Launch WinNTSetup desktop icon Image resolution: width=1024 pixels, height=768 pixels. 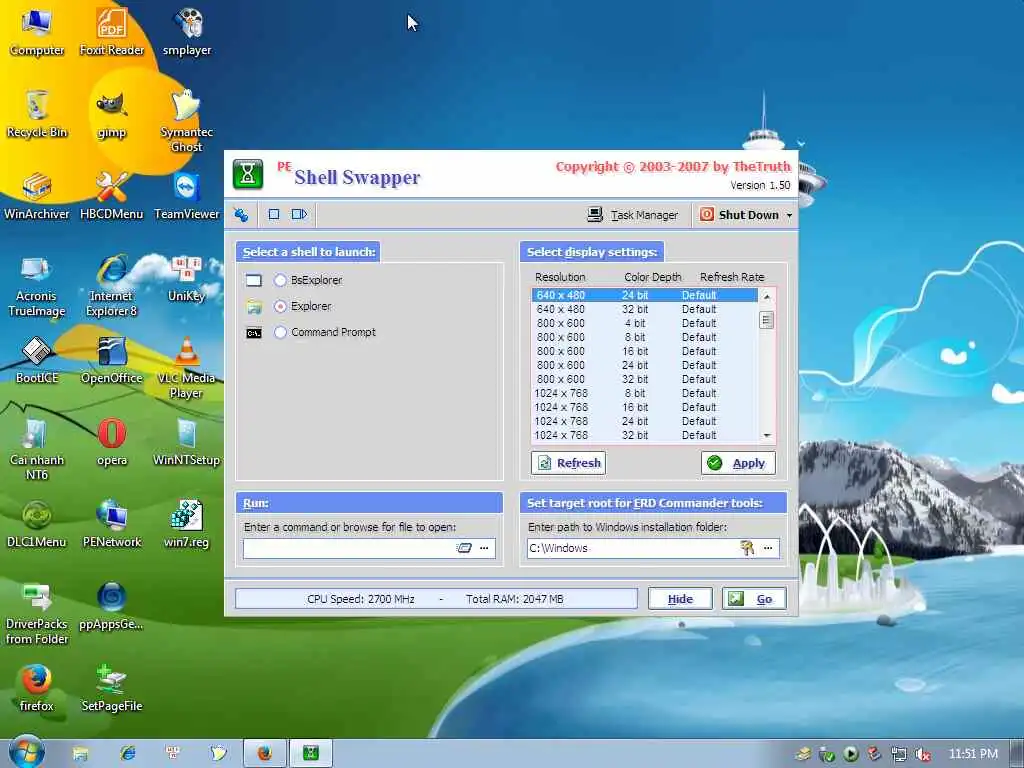(187, 442)
